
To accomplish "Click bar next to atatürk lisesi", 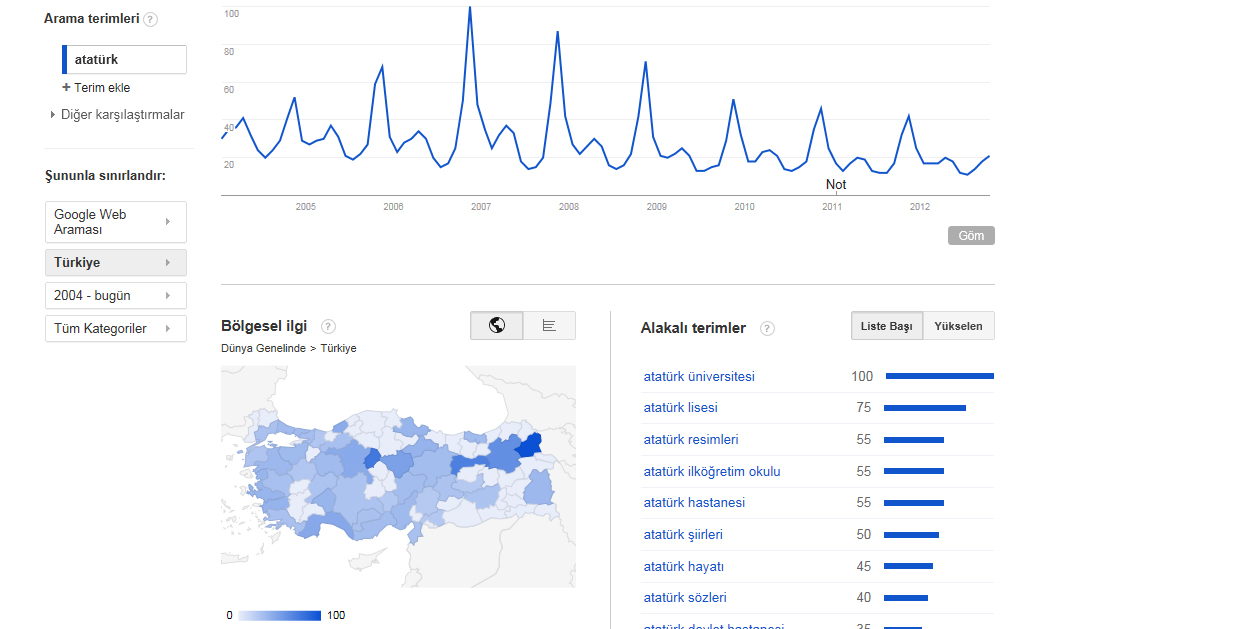I will coord(925,408).
